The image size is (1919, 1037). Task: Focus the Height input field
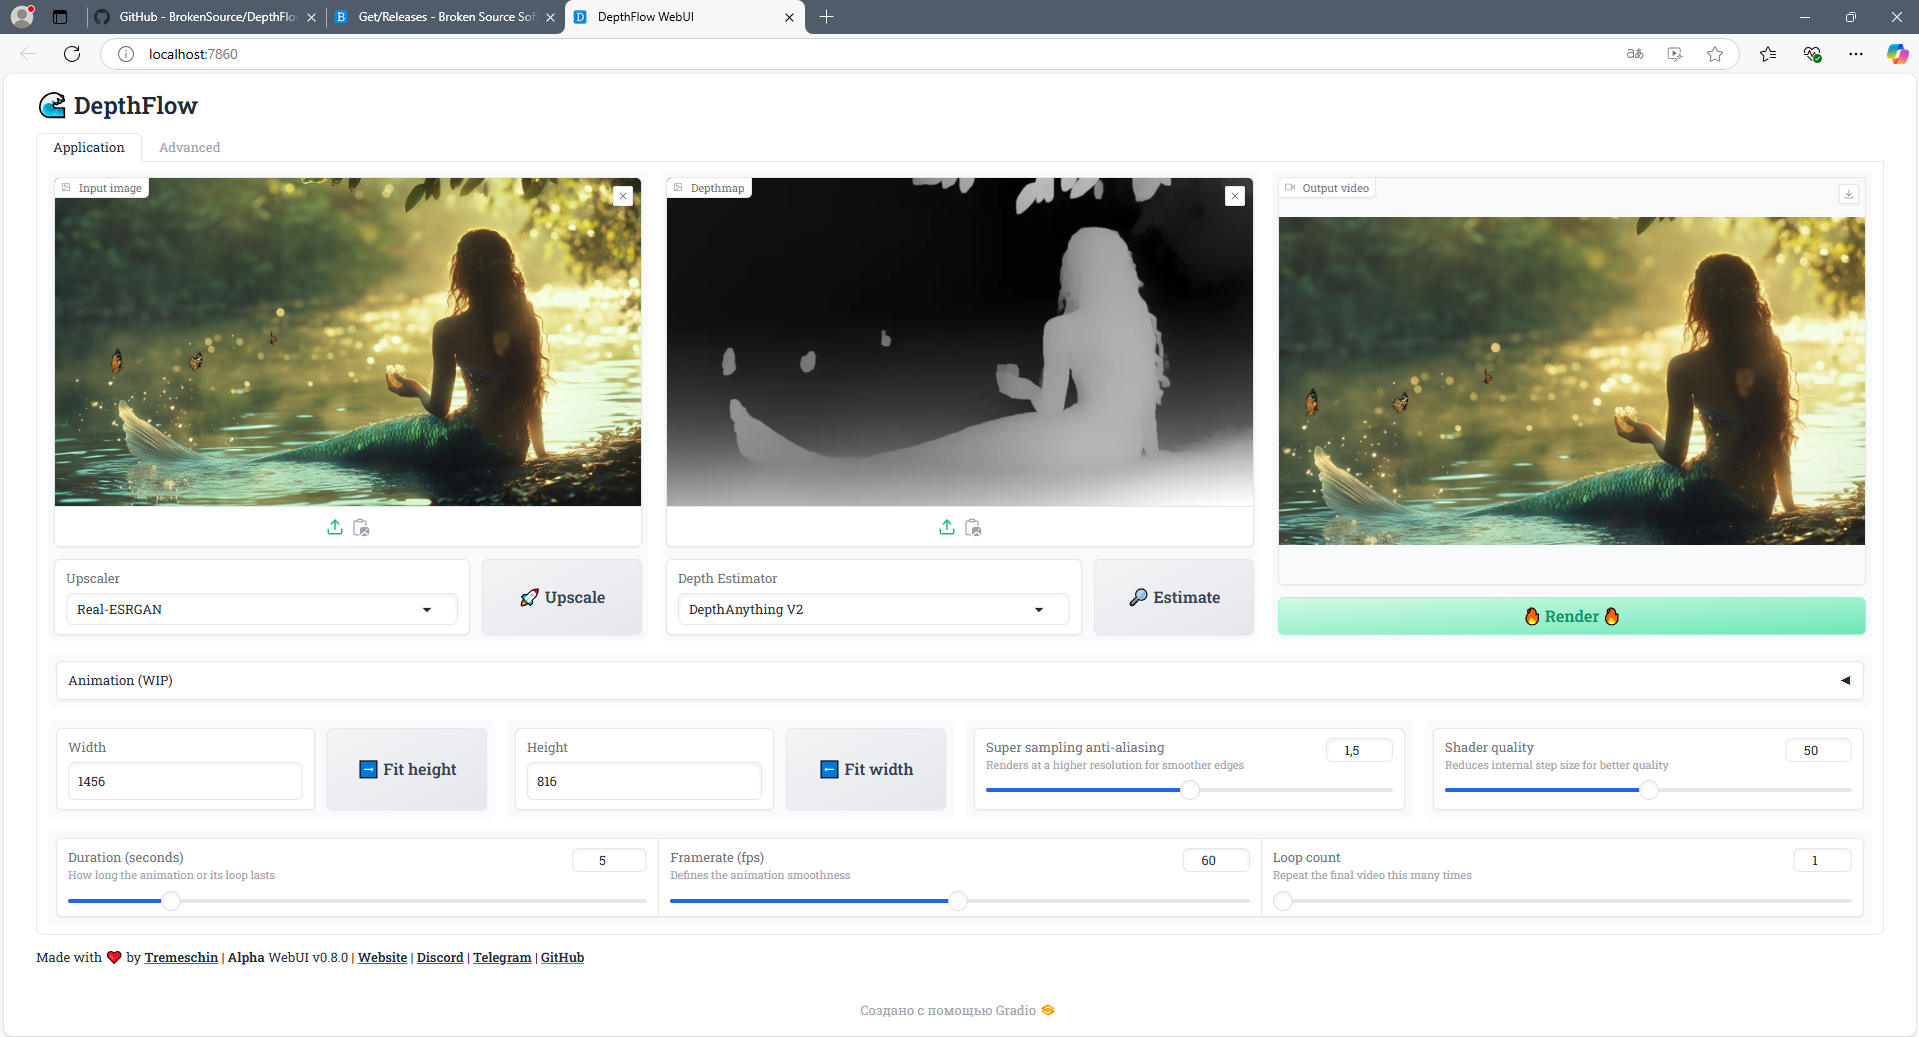(644, 781)
